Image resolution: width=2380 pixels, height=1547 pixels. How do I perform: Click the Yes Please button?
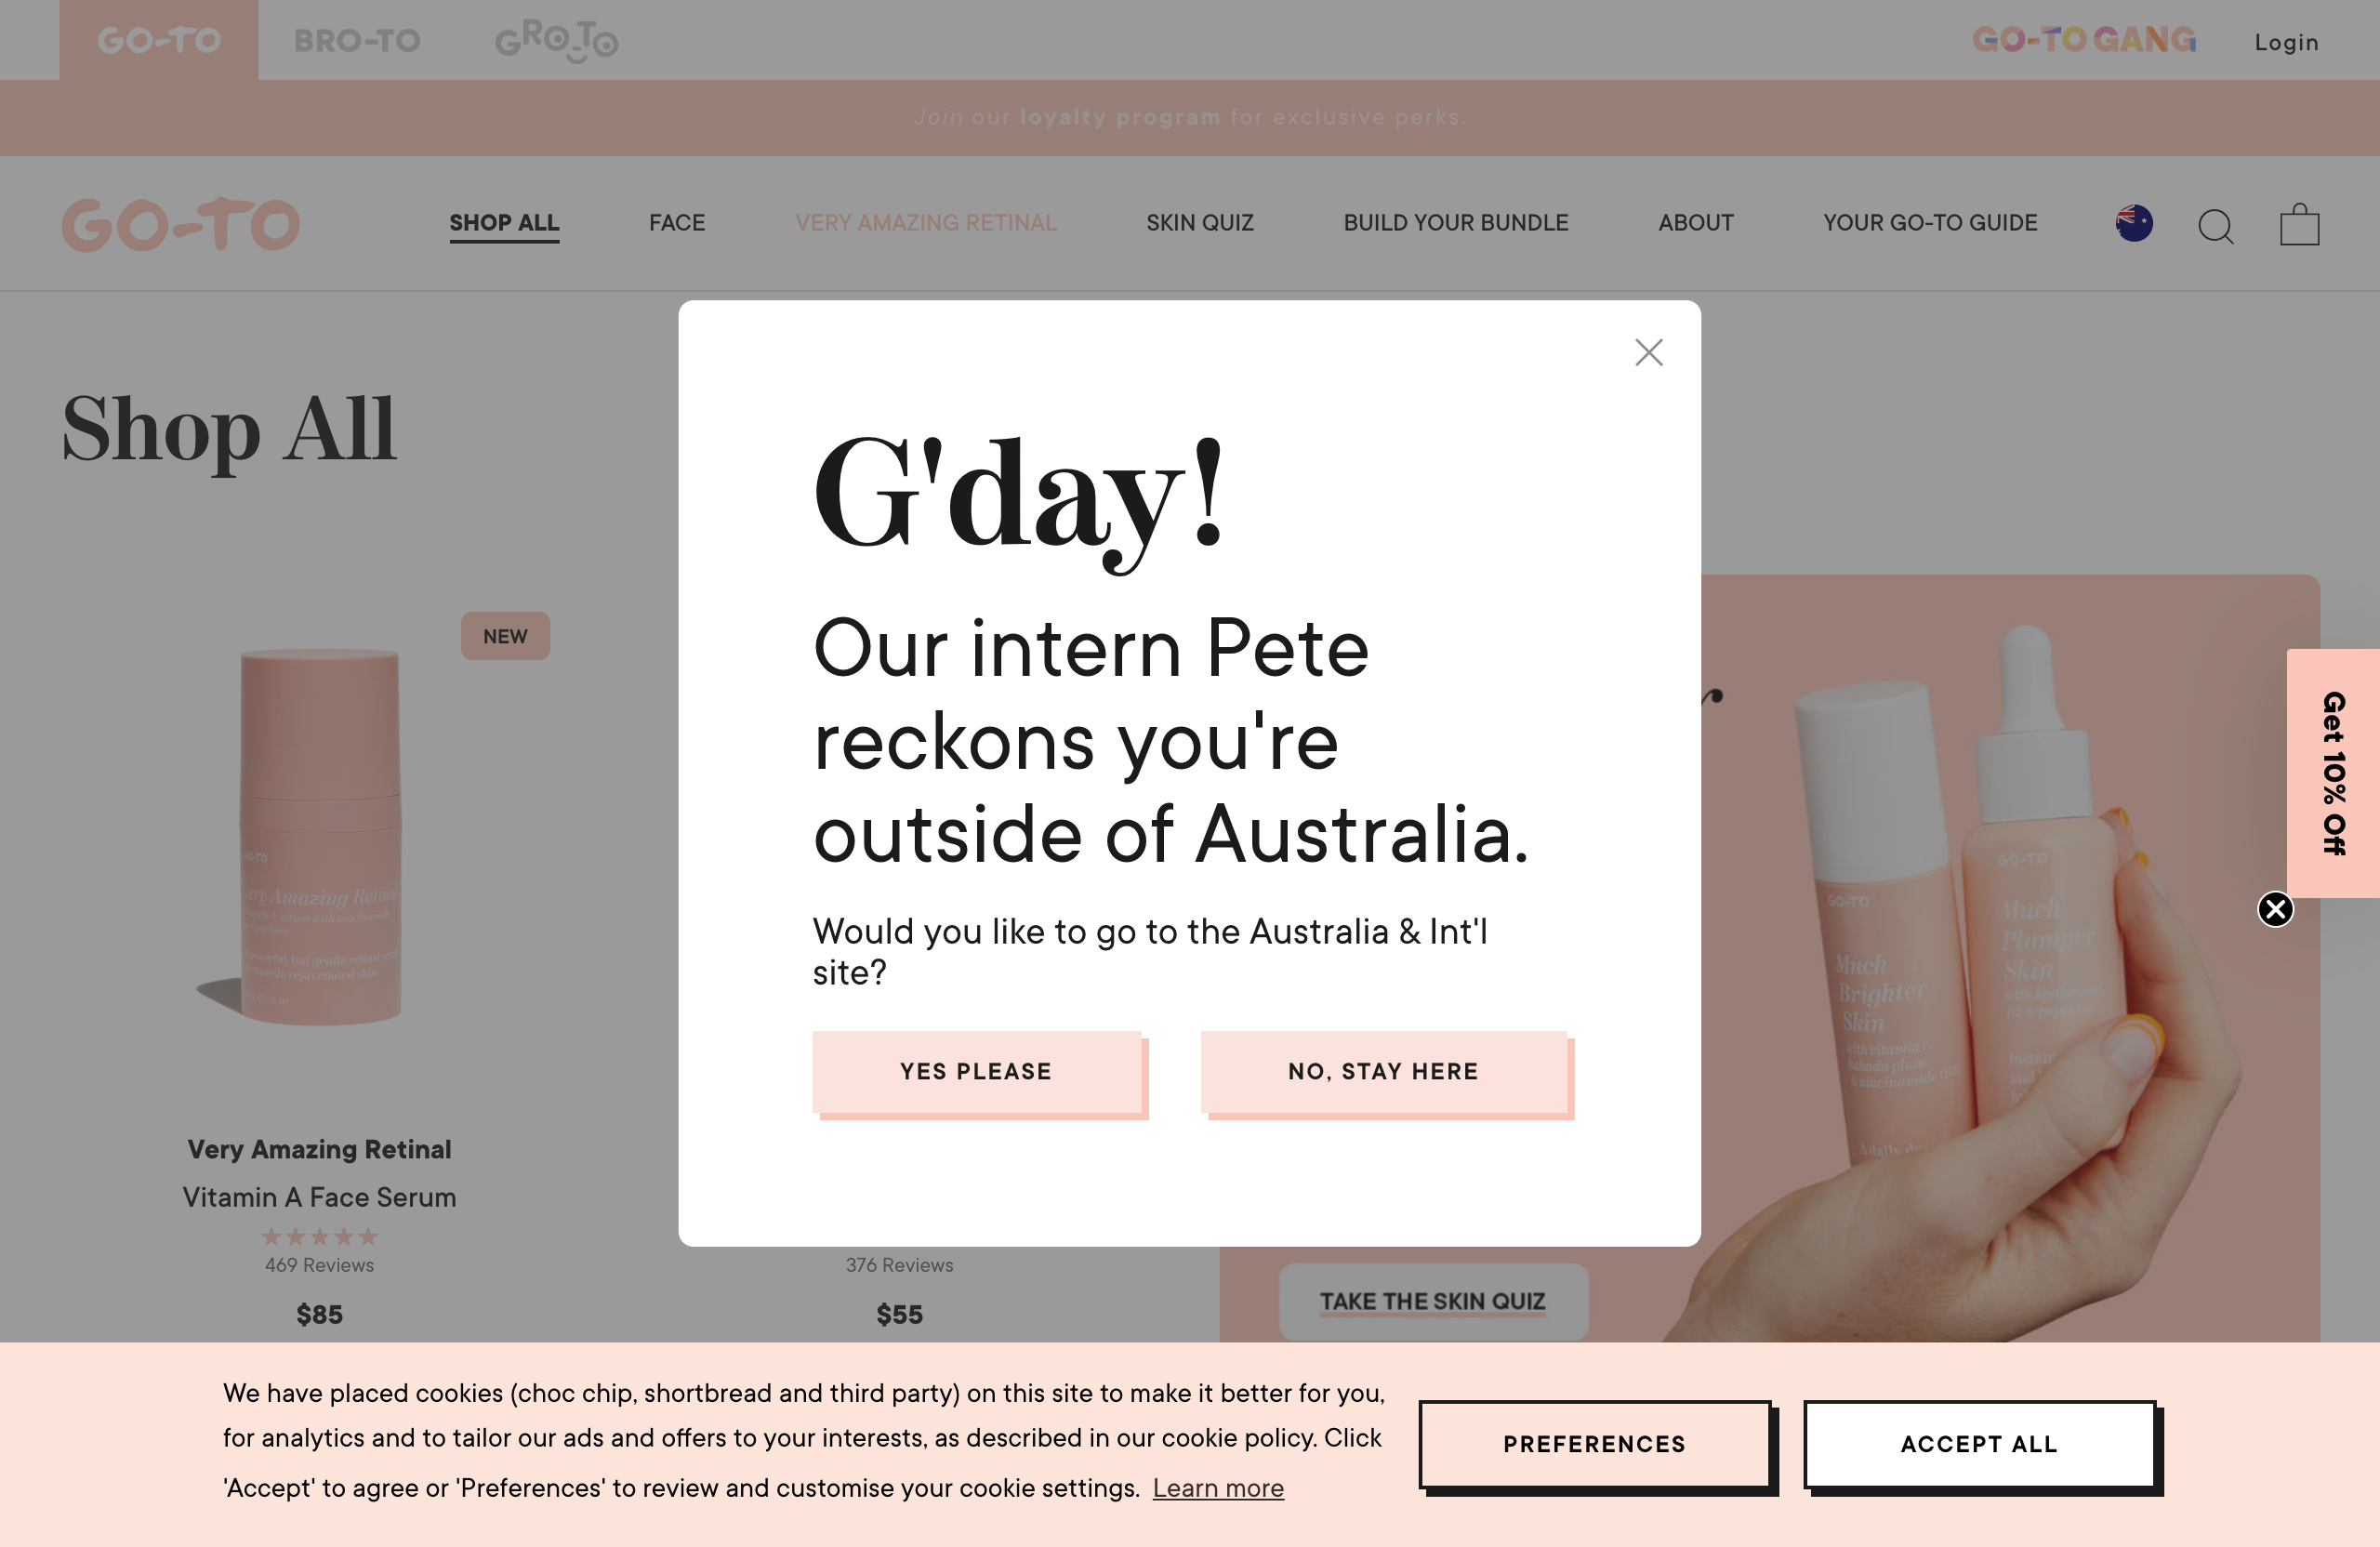(x=976, y=1072)
